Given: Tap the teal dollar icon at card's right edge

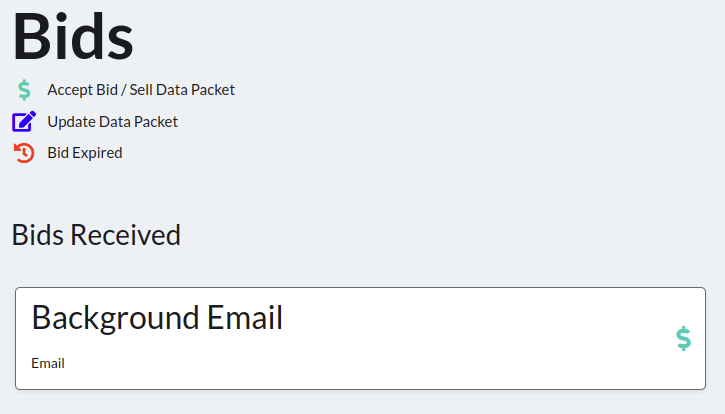Looking at the screenshot, I should [683, 339].
